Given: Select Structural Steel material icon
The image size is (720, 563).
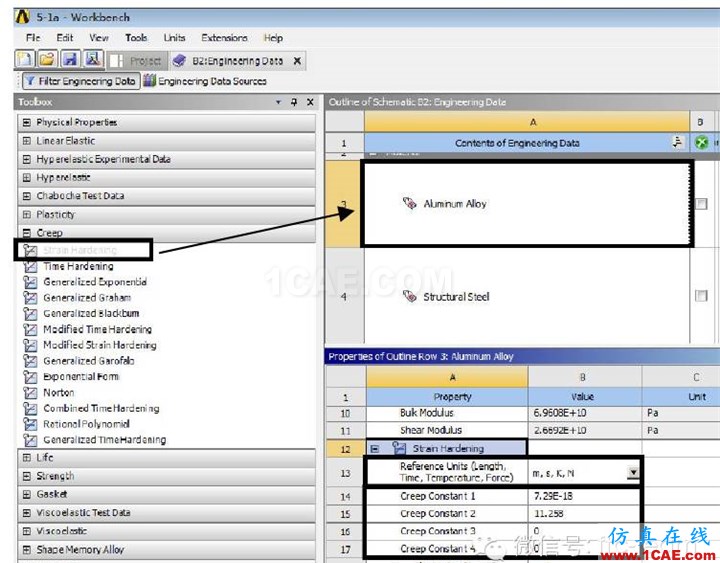Looking at the screenshot, I should pos(410,296).
